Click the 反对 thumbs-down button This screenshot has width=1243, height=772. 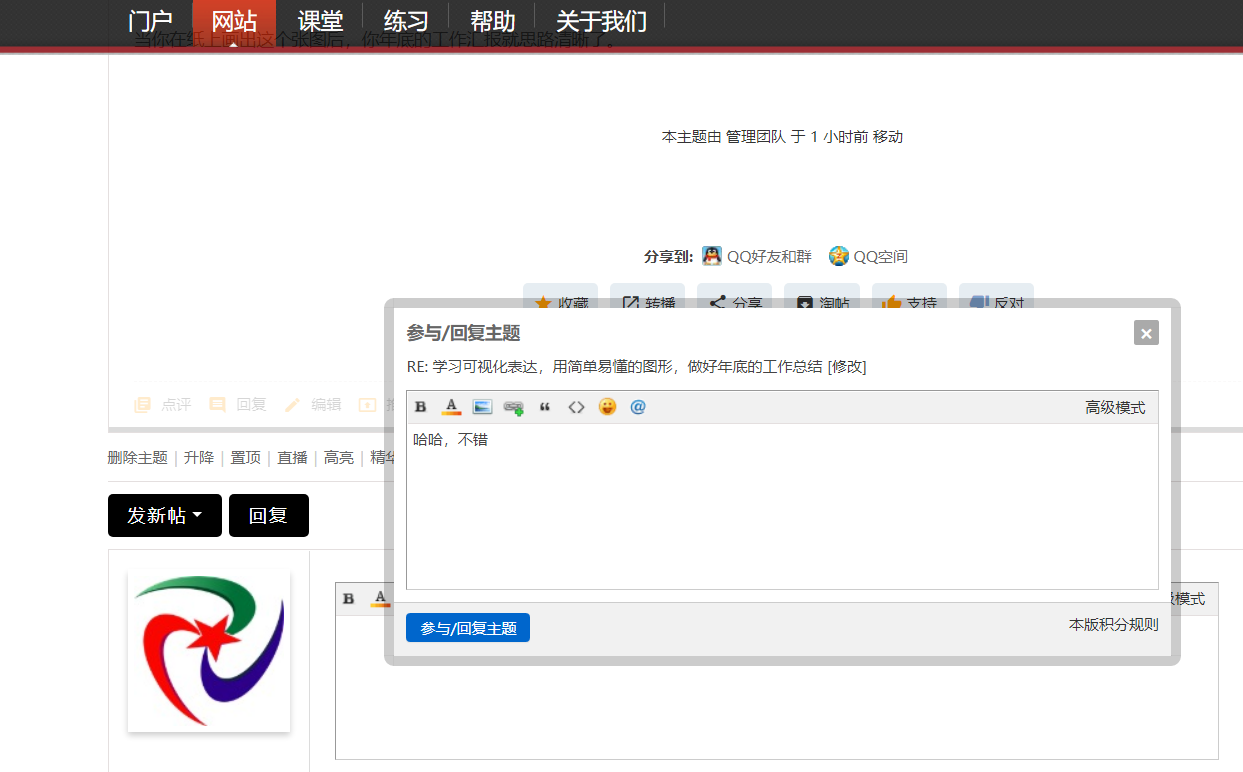click(x=995, y=303)
